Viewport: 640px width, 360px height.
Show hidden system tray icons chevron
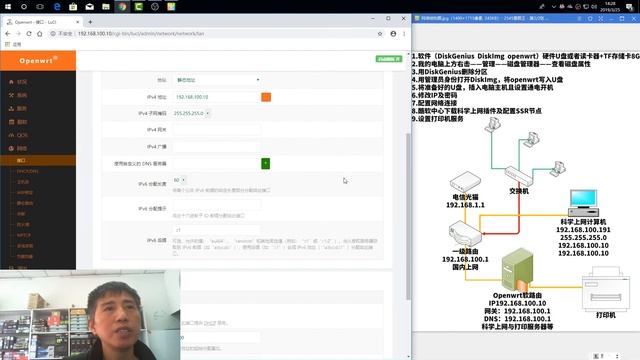tap(553, 7)
